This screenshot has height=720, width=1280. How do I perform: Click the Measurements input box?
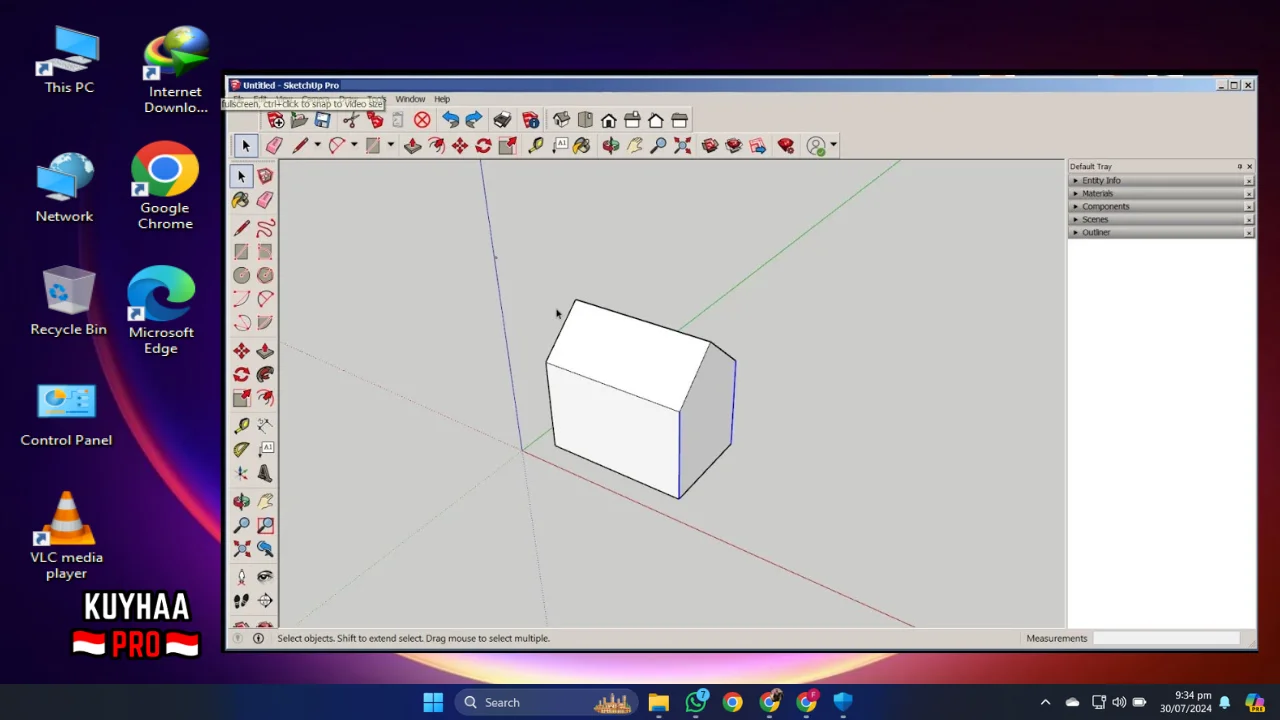pyautogui.click(x=1166, y=638)
